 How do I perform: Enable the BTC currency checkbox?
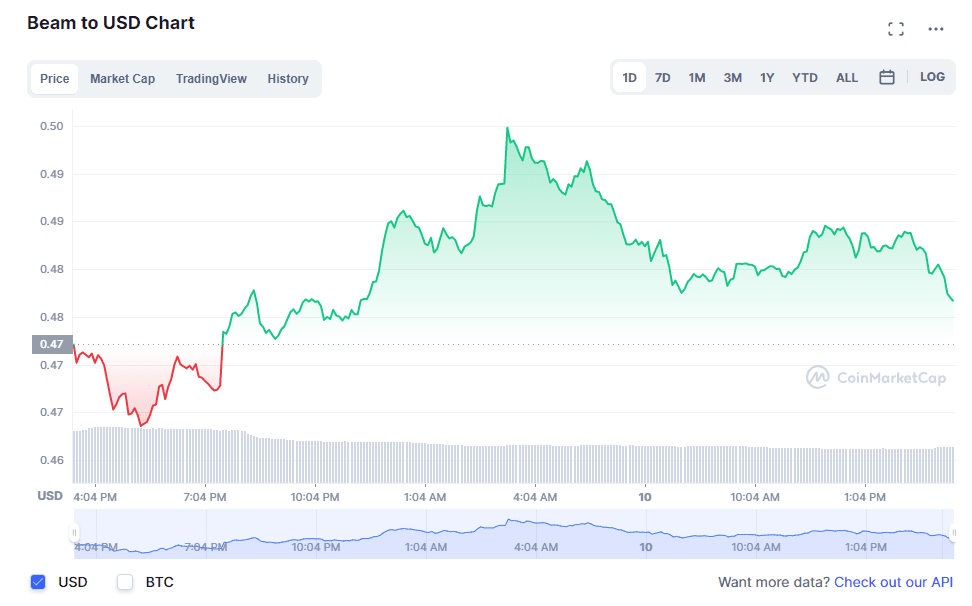click(125, 582)
